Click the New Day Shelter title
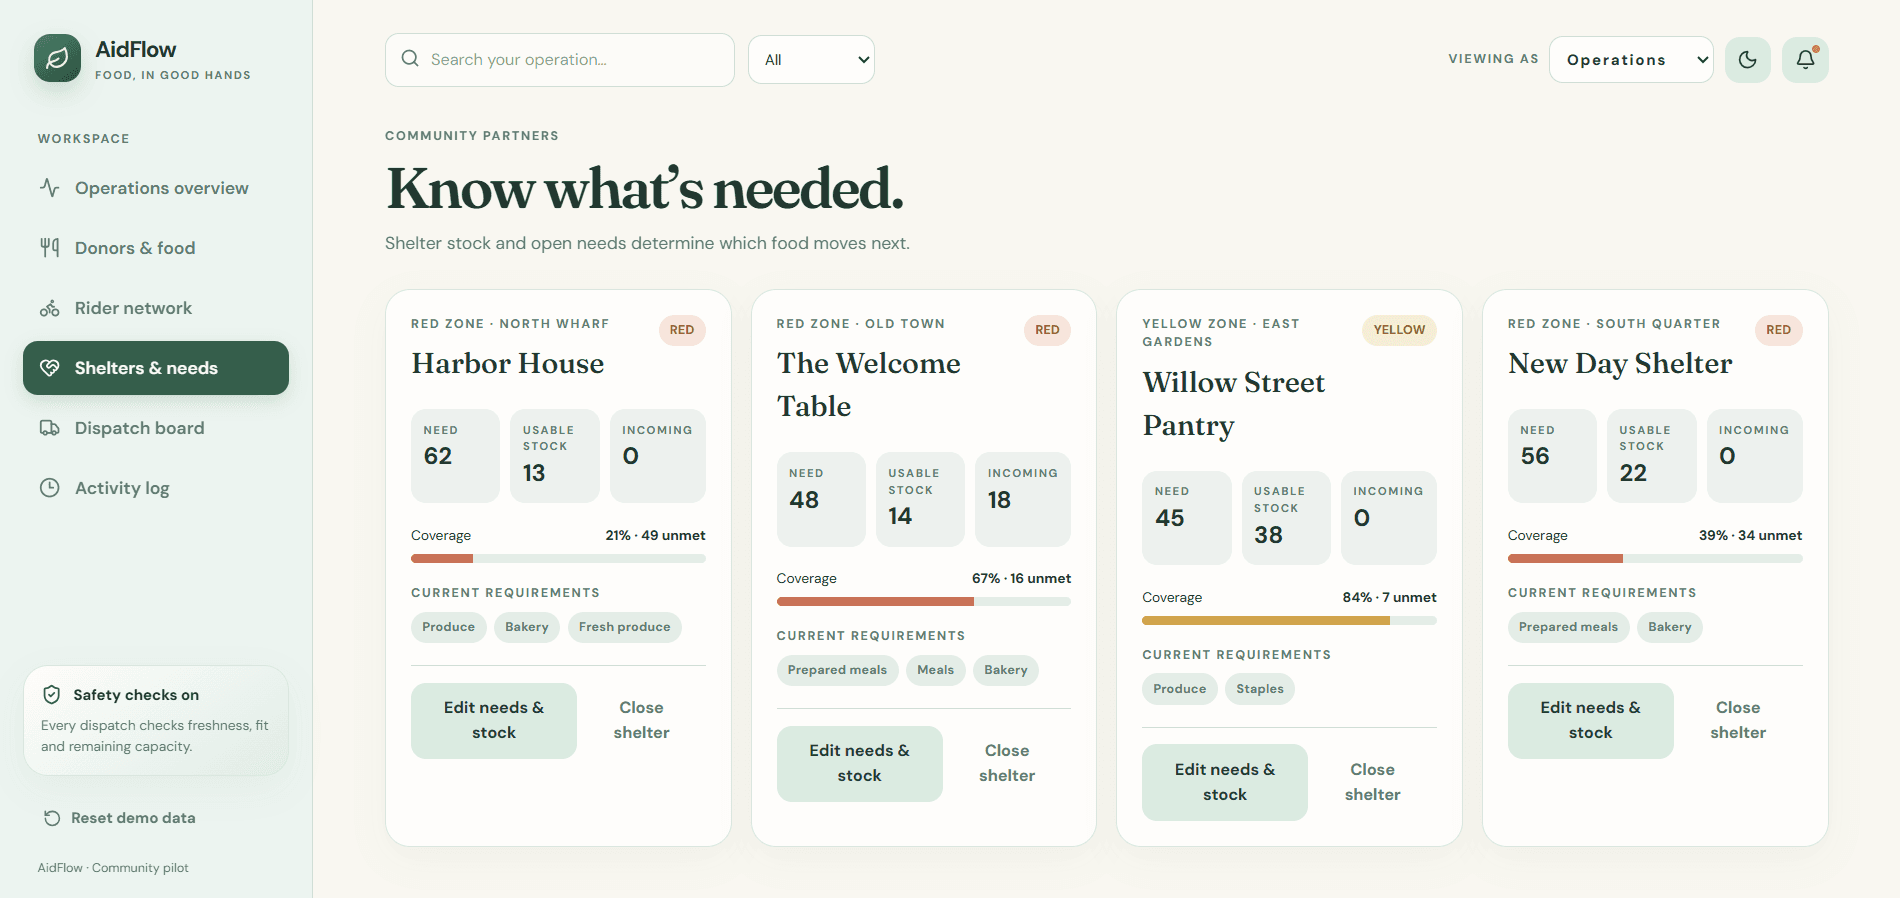The height and width of the screenshot is (898, 1900). point(1620,363)
